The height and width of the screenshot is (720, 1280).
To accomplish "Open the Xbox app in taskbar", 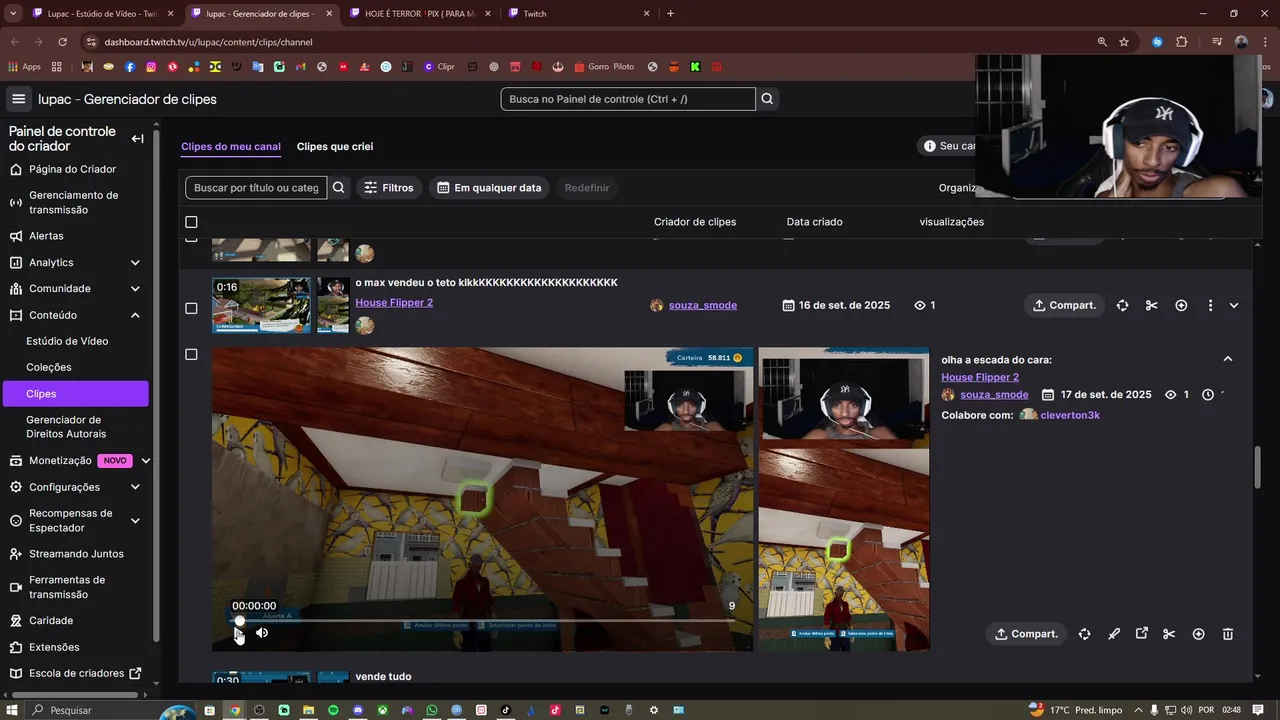I will point(382,710).
